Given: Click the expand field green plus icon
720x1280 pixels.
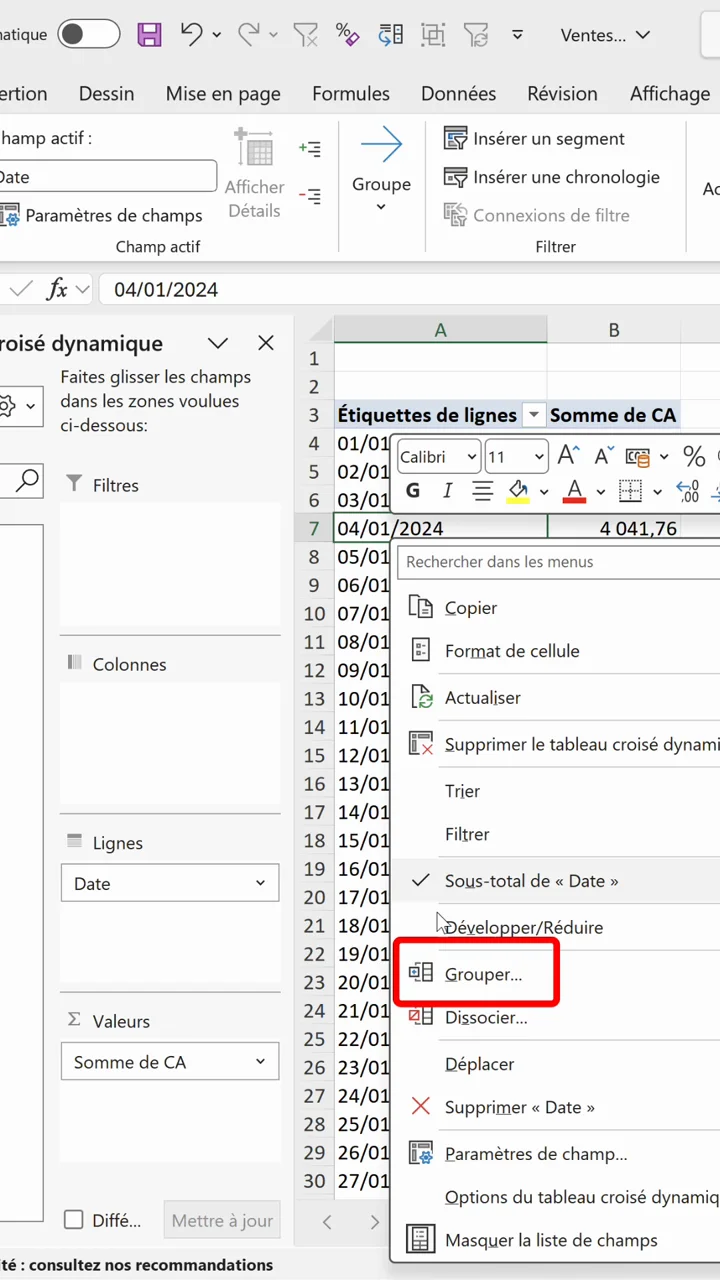Looking at the screenshot, I should [x=310, y=149].
